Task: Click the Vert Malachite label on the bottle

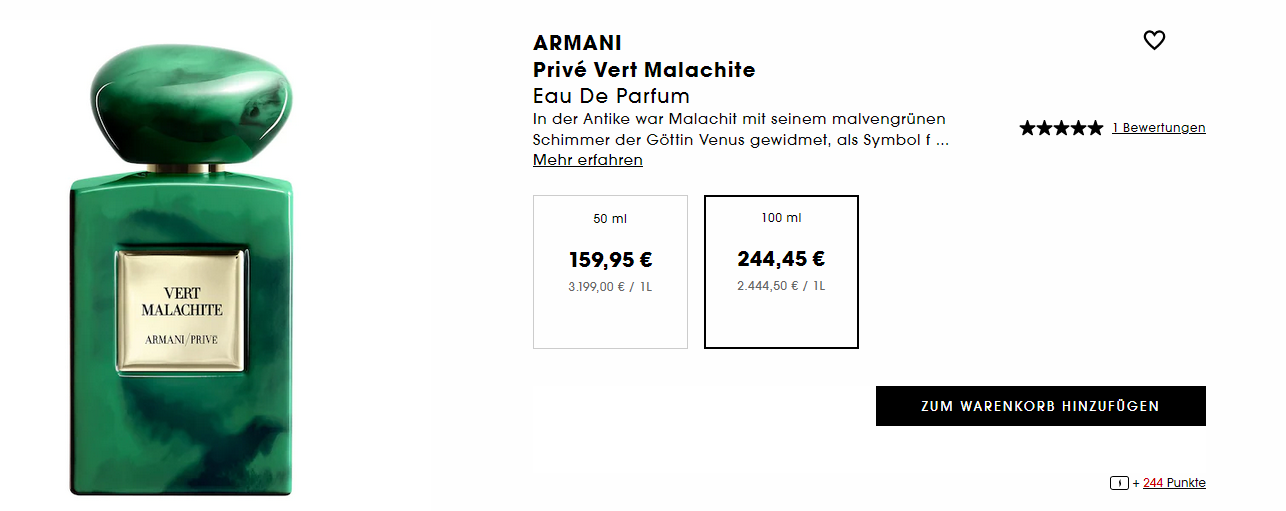Action: [181, 310]
